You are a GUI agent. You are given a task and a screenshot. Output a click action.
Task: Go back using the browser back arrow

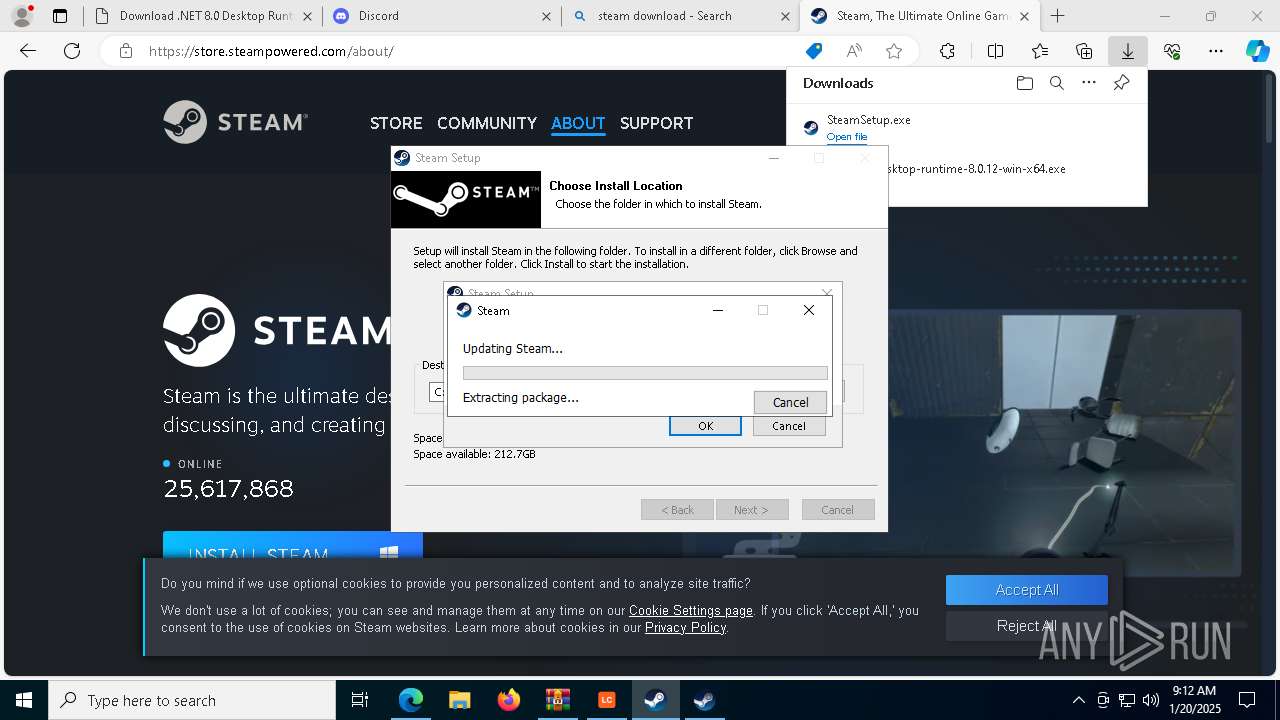click(28, 51)
